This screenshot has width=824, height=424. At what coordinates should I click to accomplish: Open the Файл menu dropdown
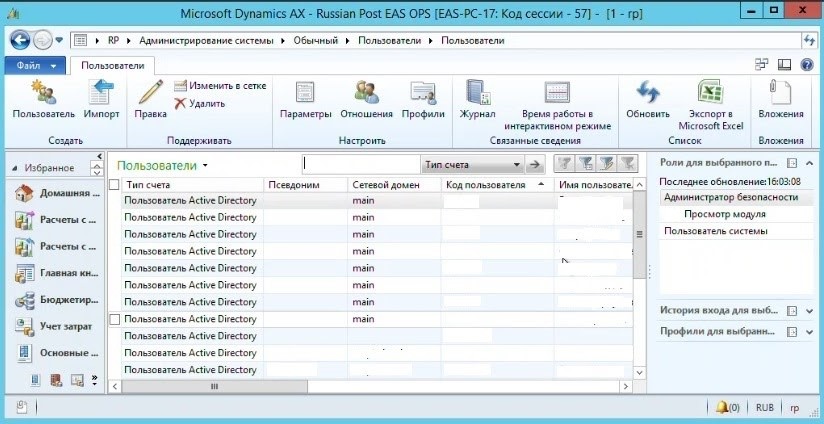[x=35, y=66]
